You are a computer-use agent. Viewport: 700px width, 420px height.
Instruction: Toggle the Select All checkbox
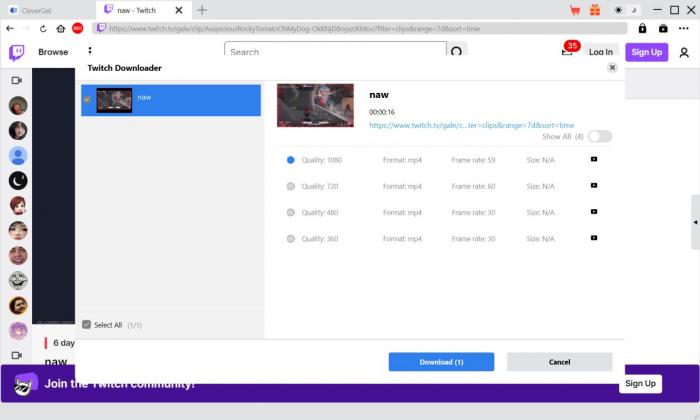point(87,325)
